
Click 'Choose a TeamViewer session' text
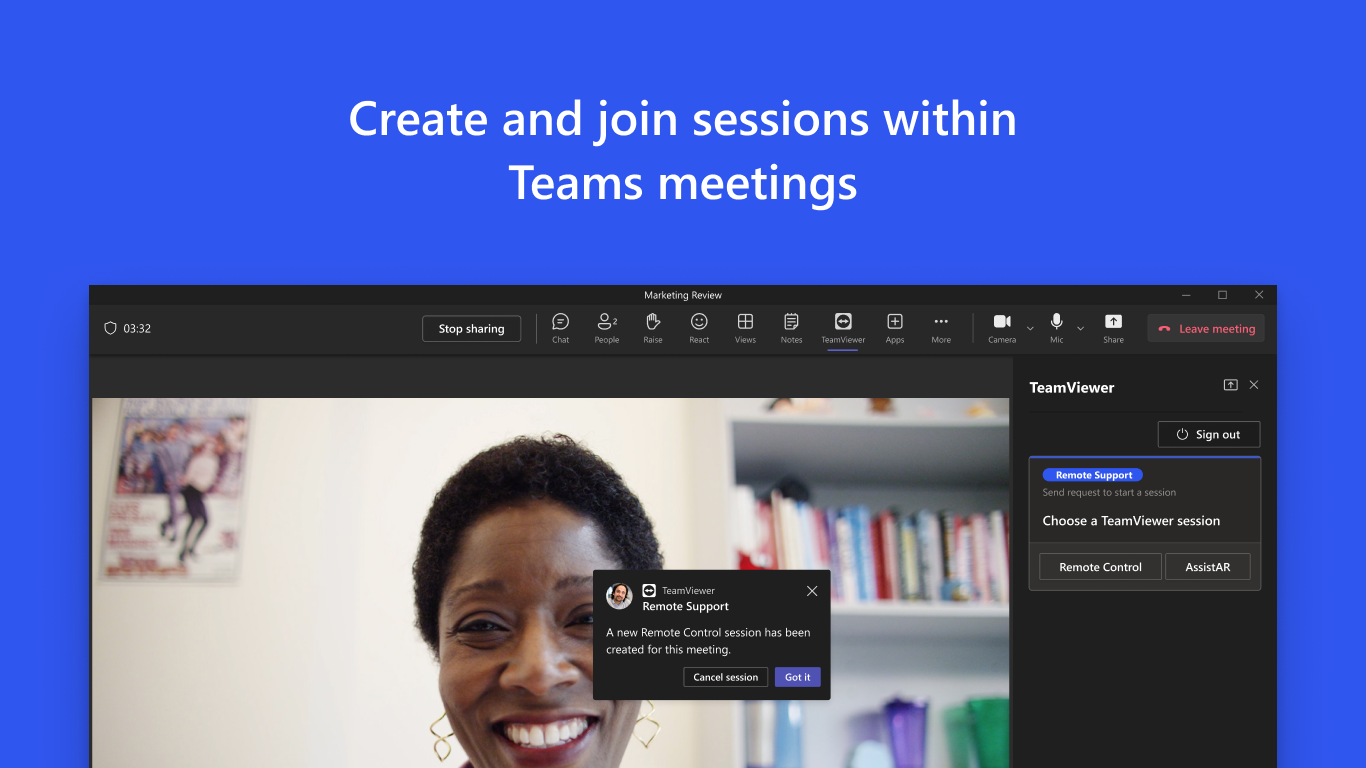(1131, 521)
